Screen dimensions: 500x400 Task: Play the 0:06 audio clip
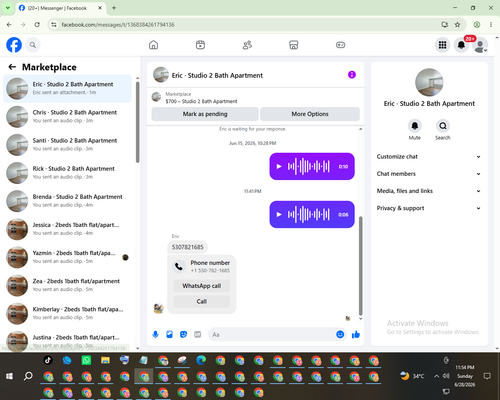pos(279,214)
